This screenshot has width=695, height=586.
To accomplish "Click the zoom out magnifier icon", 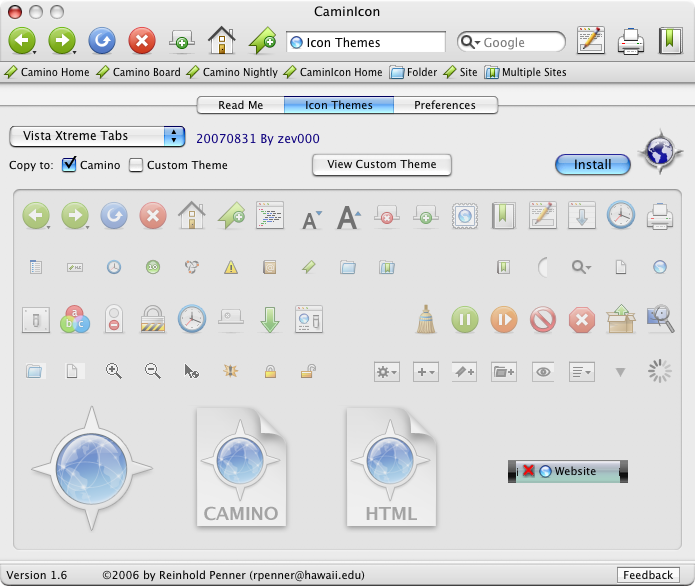I will pyautogui.click(x=152, y=371).
